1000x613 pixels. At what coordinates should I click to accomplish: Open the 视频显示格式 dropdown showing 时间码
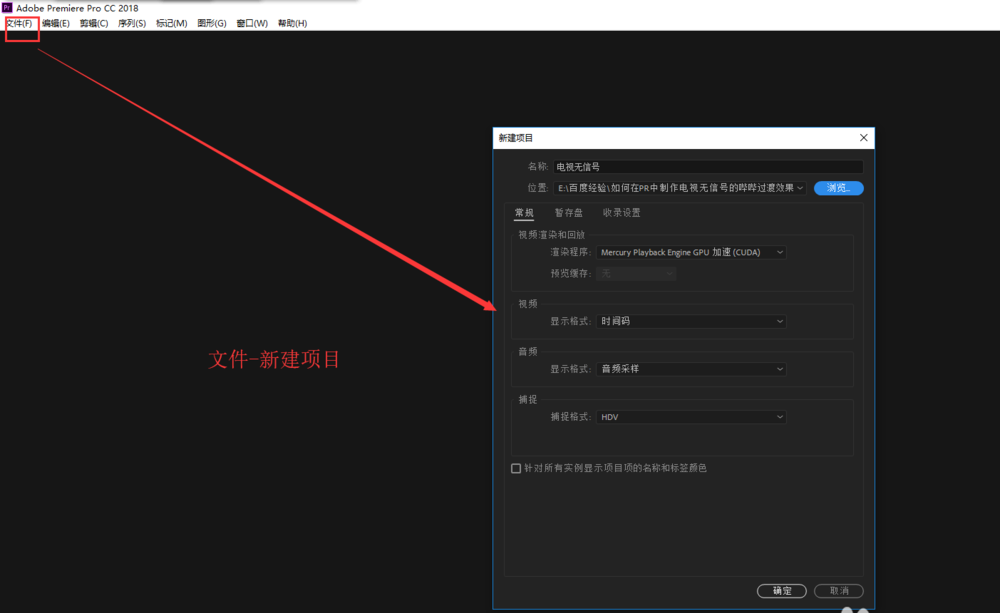point(693,321)
